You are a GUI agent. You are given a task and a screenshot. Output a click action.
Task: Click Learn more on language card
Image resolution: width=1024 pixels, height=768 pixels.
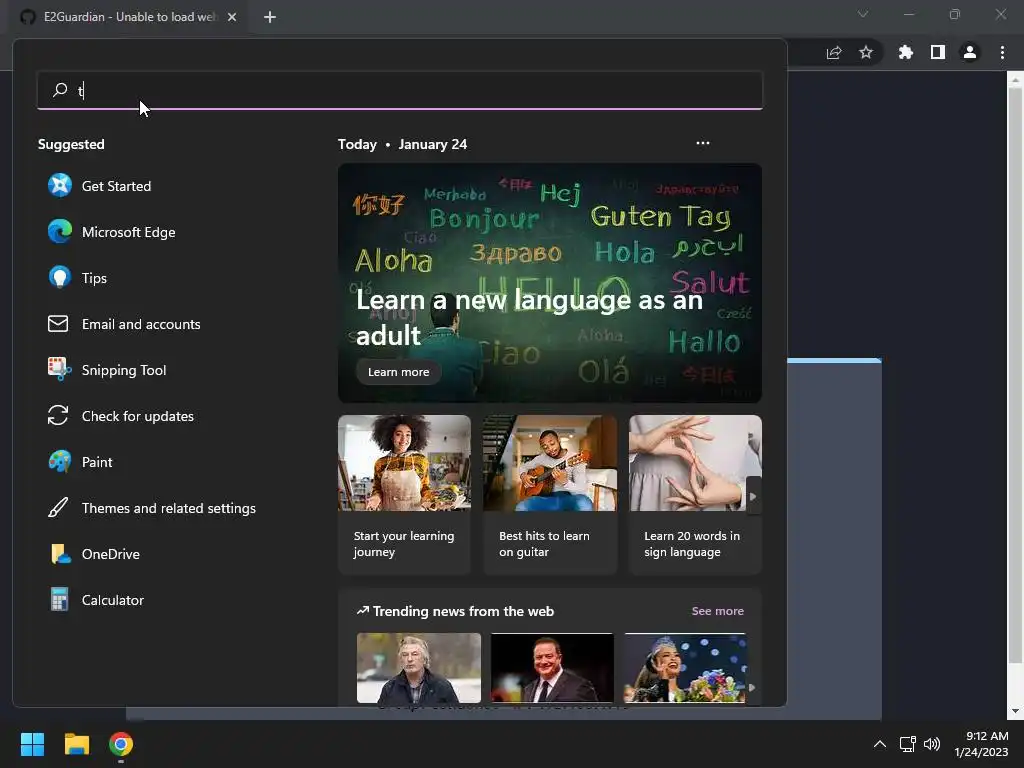pyautogui.click(x=398, y=372)
